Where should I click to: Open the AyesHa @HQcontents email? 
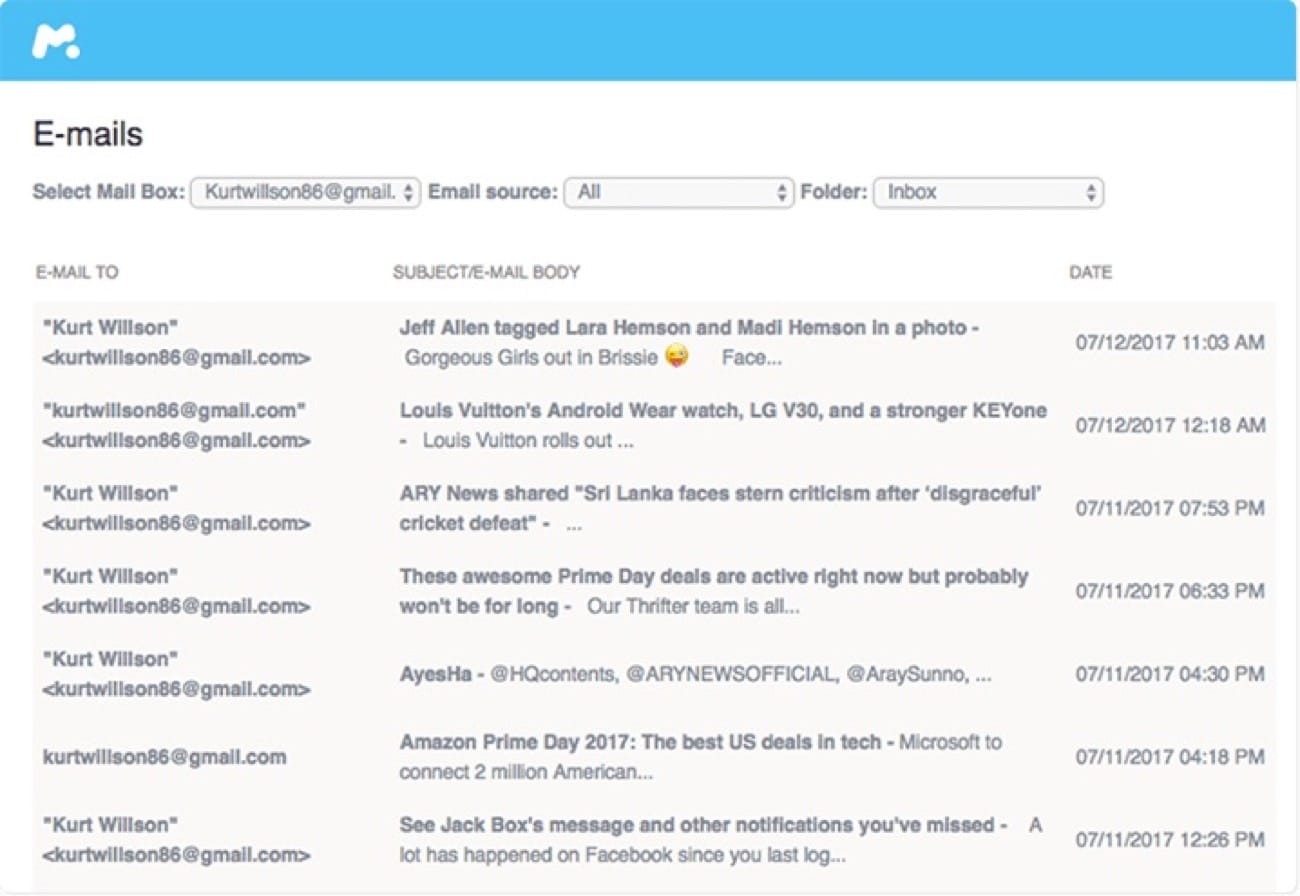click(695, 675)
